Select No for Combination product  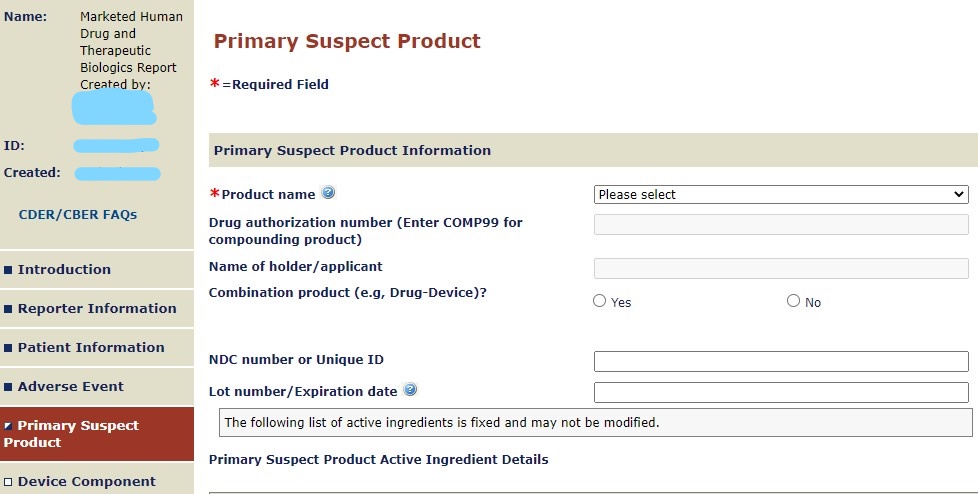pos(794,301)
